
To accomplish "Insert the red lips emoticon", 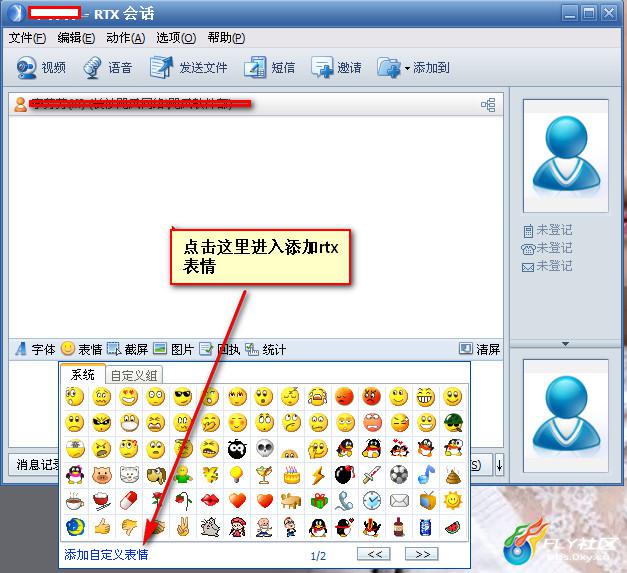I will point(210,501).
